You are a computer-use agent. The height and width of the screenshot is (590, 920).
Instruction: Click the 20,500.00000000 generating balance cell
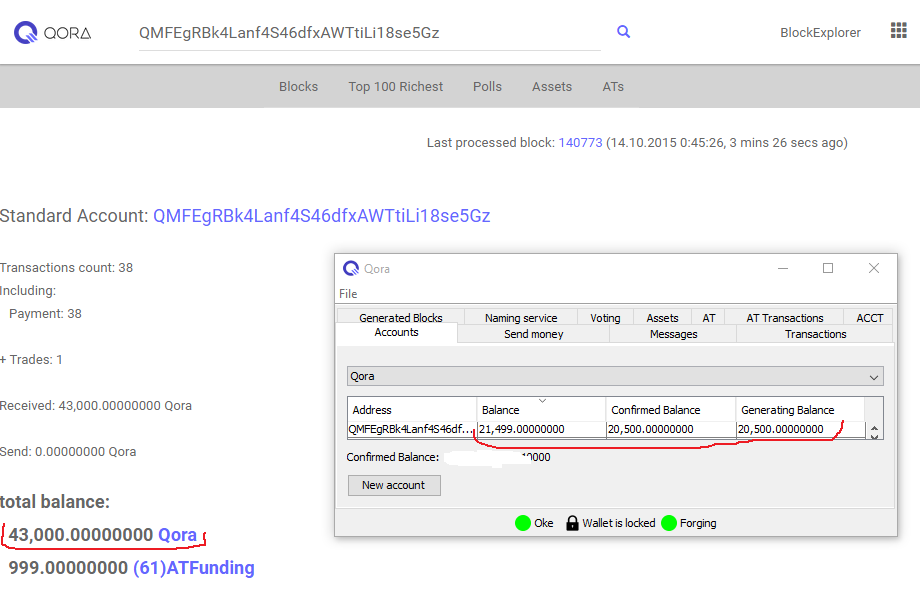point(800,429)
